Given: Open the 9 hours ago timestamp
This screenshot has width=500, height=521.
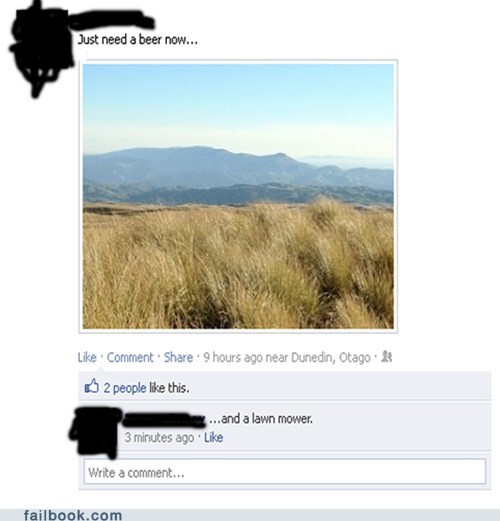Looking at the screenshot, I should (233, 357).
